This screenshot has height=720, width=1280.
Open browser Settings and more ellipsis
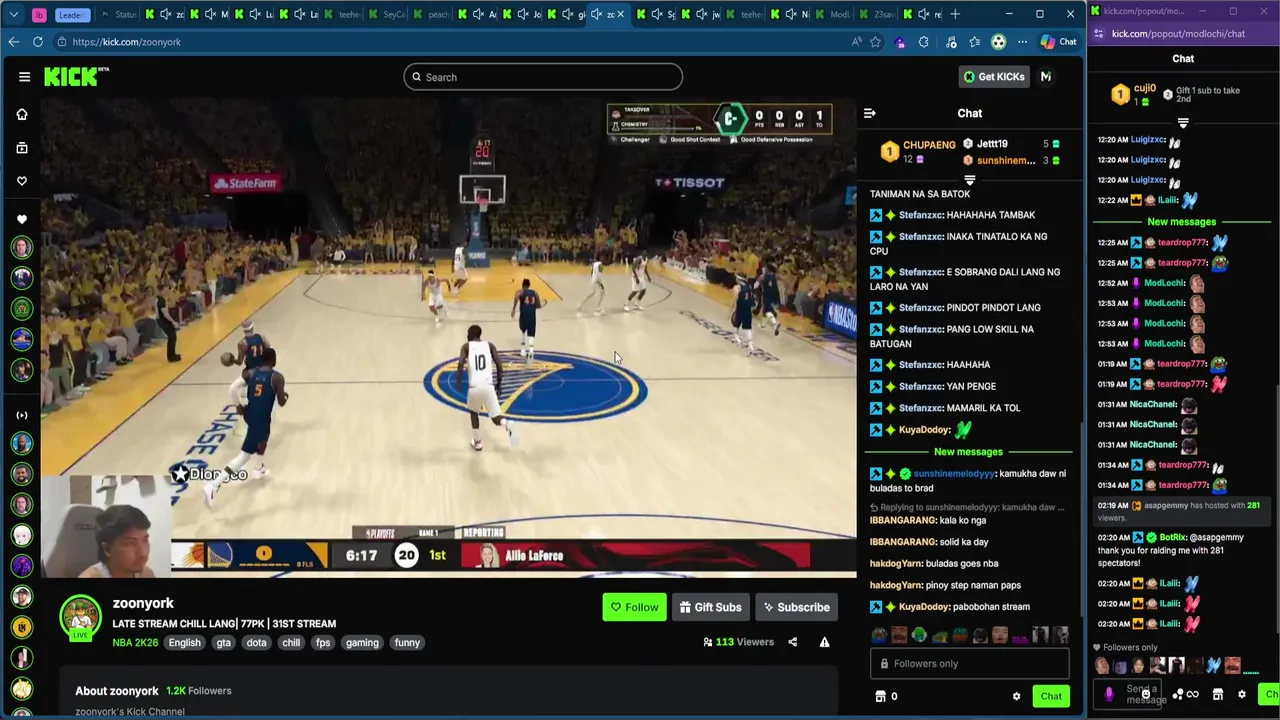tap(1022, 42)
